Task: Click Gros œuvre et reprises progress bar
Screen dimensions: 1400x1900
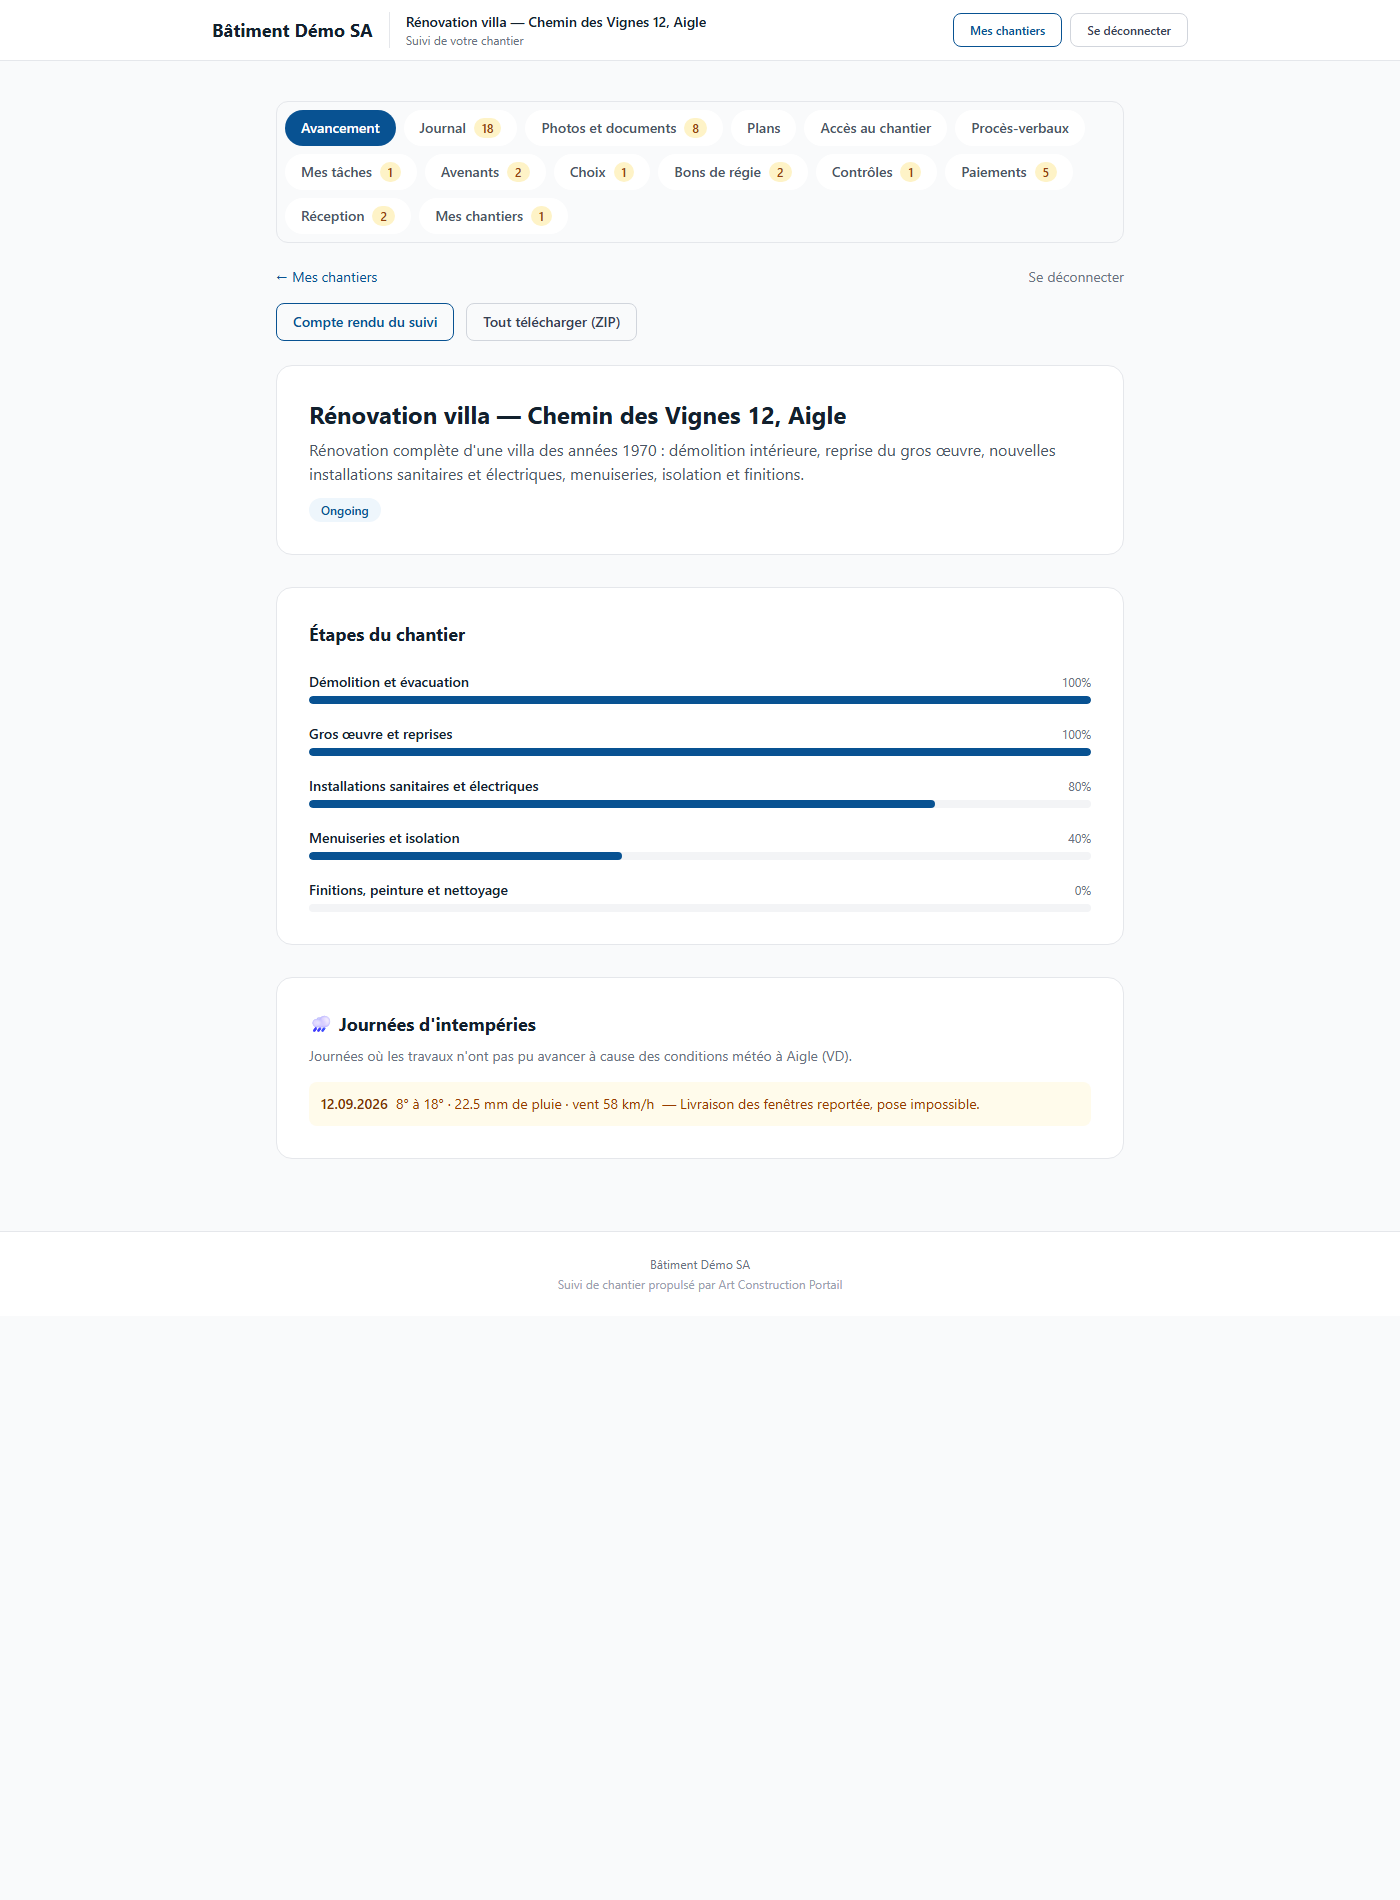Action: click(x=700, y=752)
